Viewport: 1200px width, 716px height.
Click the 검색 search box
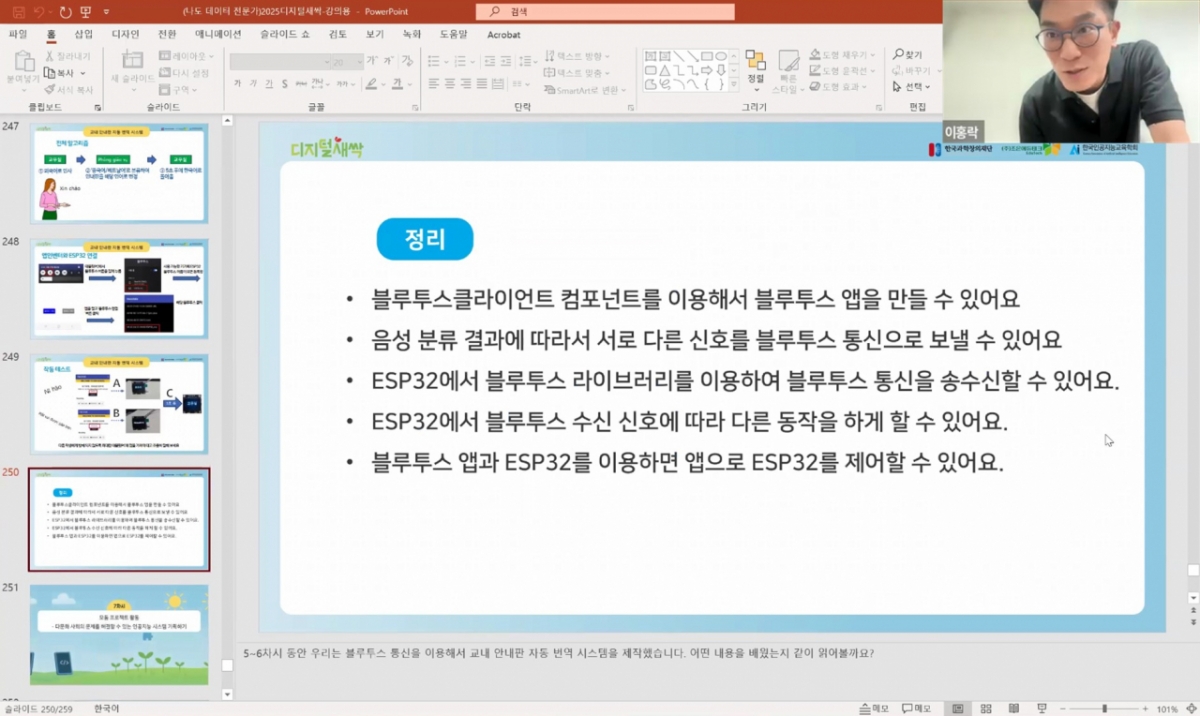605,12
